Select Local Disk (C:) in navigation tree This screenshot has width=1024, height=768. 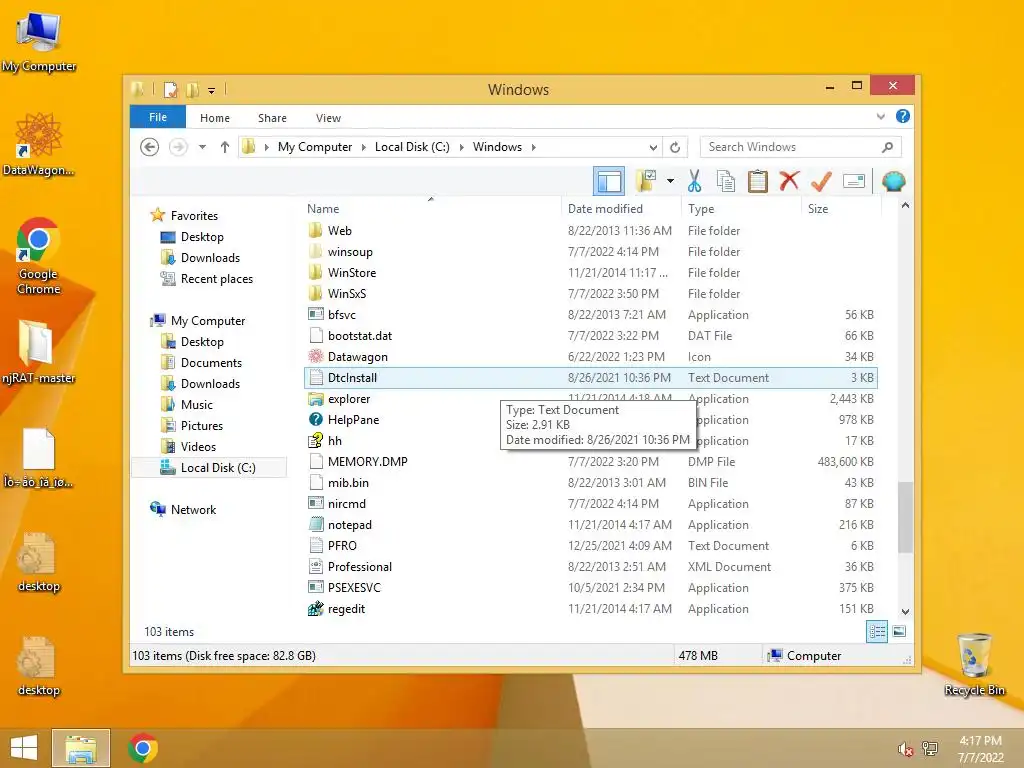(x=209, y=468)
